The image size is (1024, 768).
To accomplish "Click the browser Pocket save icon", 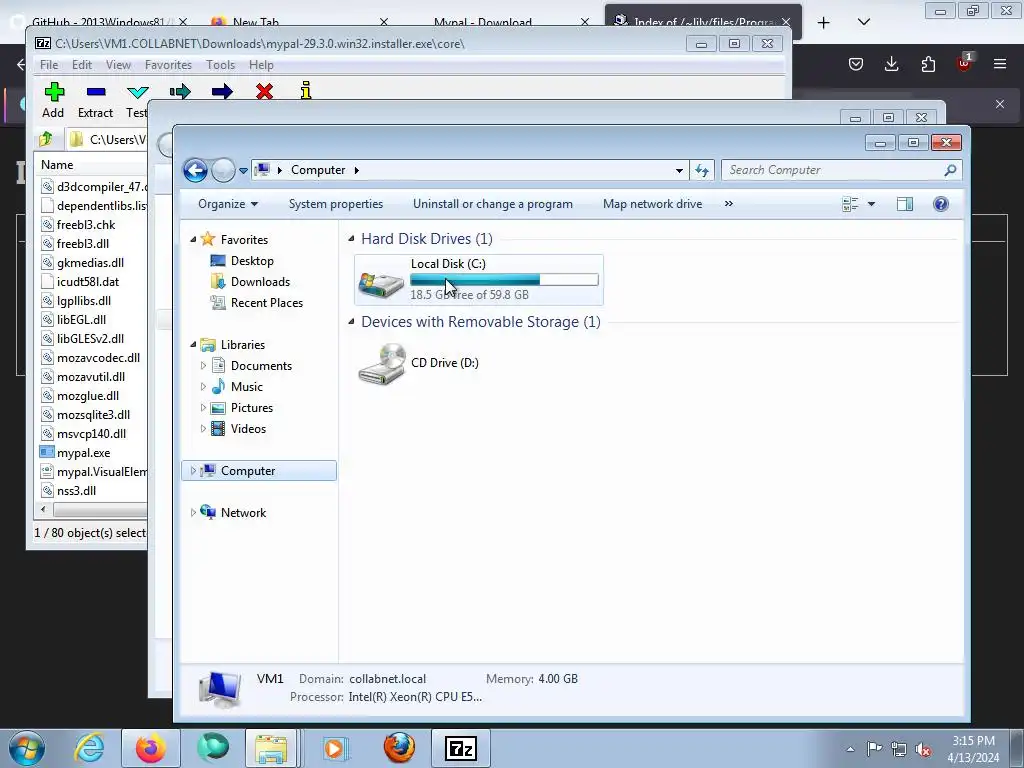I will pyautogui.click(x=856, y=64).
